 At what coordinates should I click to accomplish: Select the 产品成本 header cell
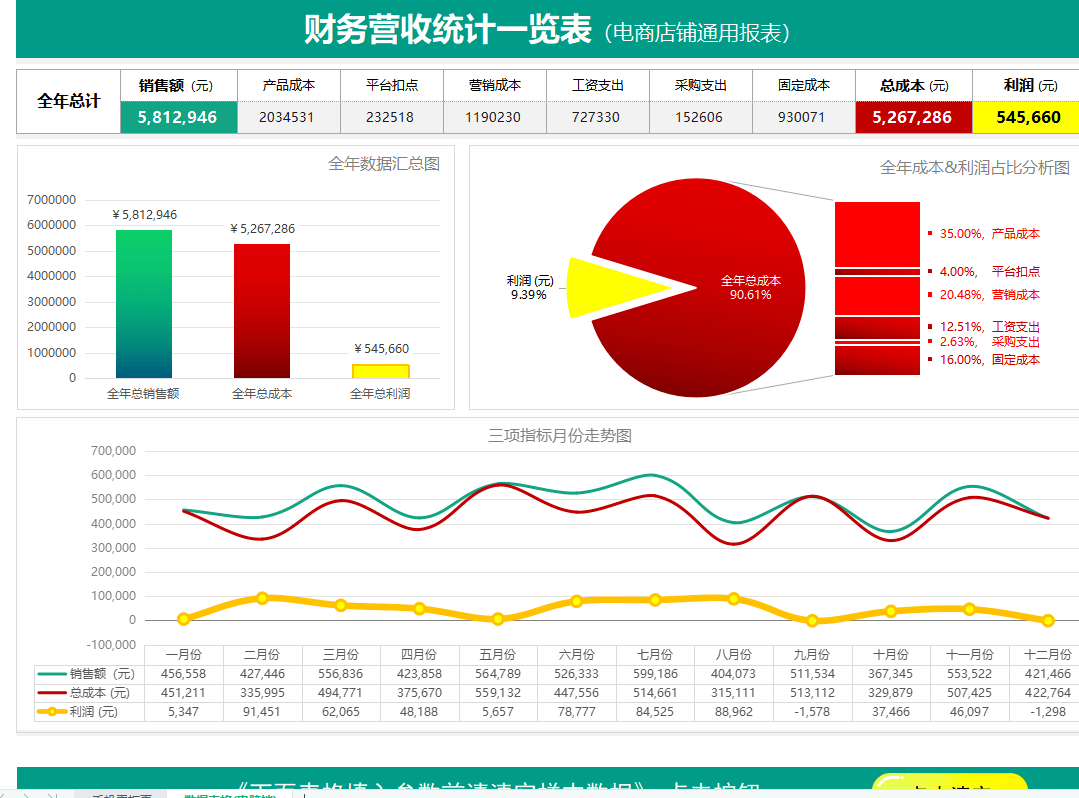288,85
